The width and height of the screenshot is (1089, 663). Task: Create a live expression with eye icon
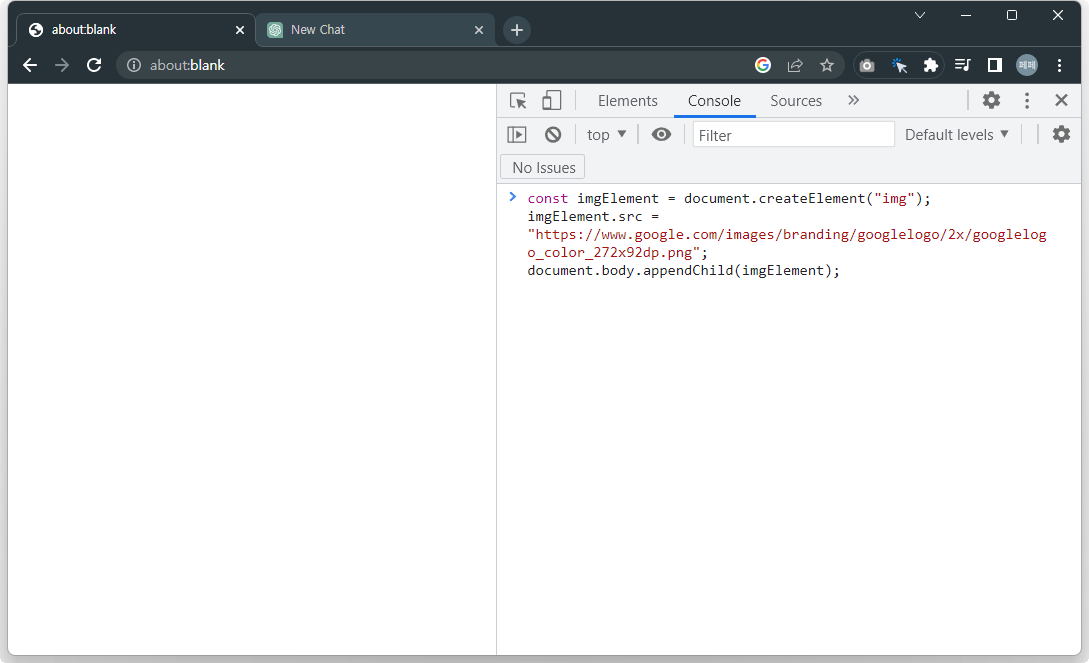tap(661, 135)
